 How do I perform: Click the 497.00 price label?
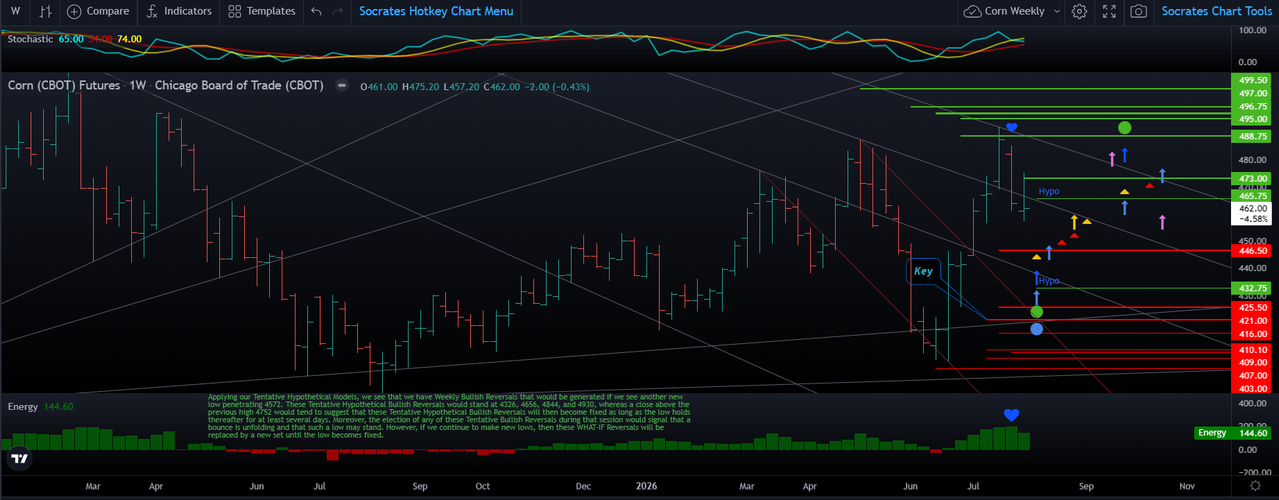click(x=1253, y=93)
